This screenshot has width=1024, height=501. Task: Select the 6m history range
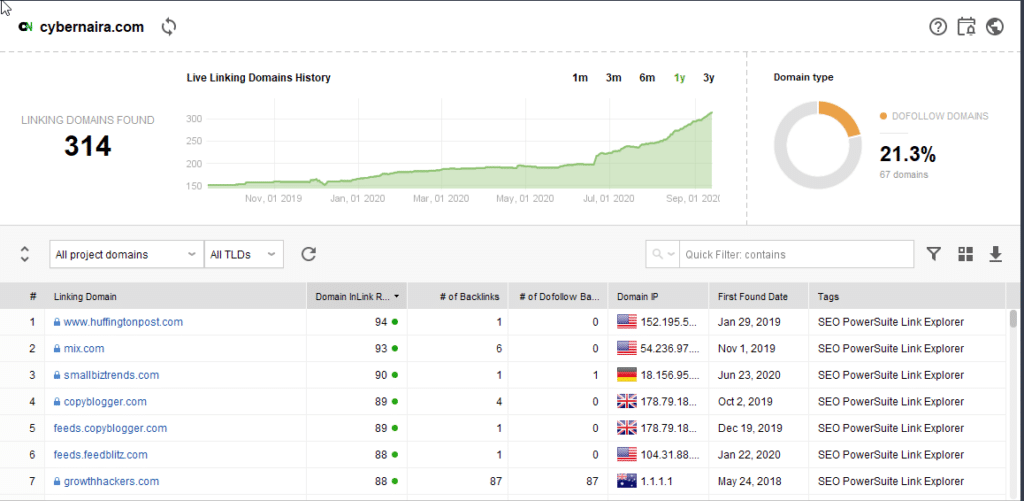pos(647,78)
